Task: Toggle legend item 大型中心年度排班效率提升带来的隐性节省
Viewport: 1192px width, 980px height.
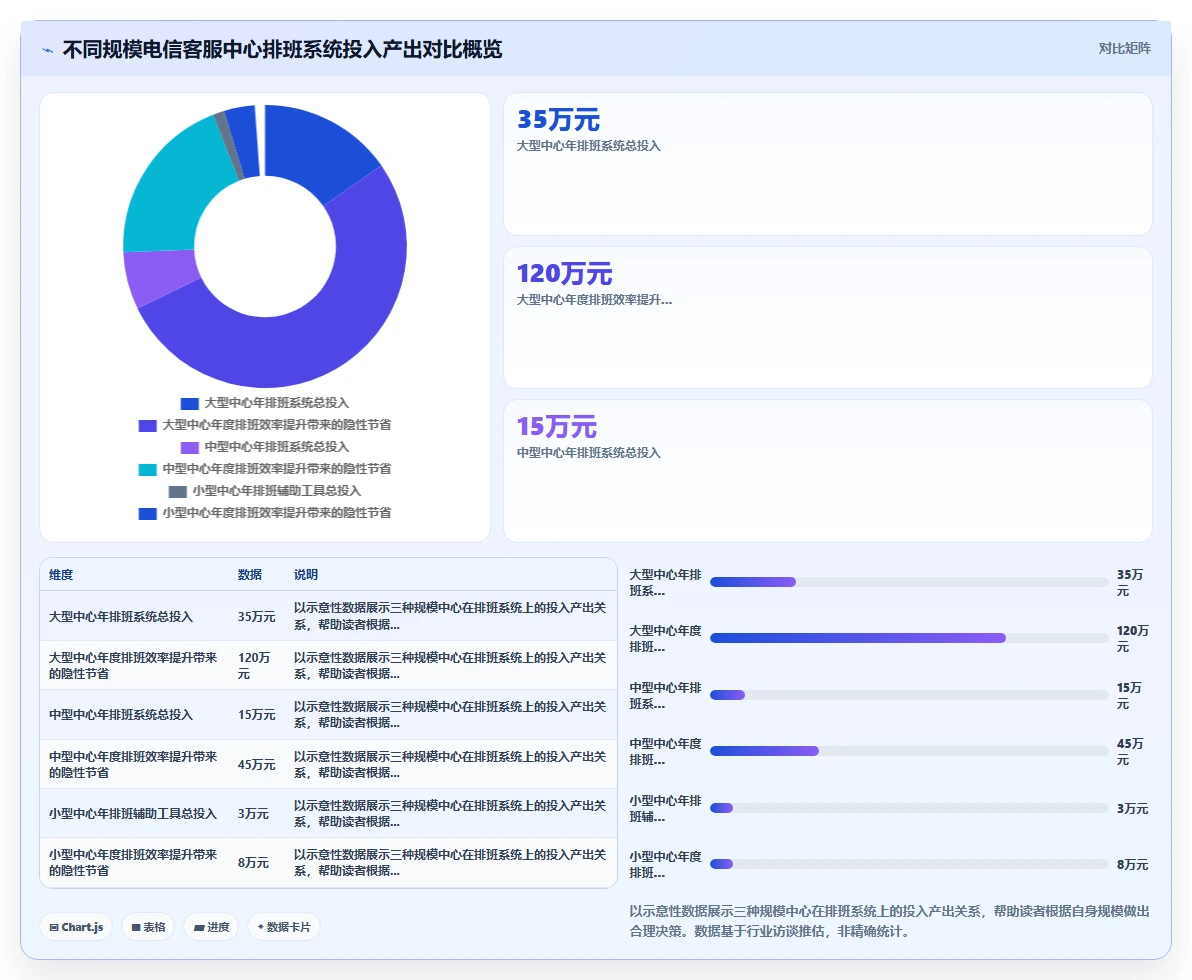Action: click(x=265, y=425)
